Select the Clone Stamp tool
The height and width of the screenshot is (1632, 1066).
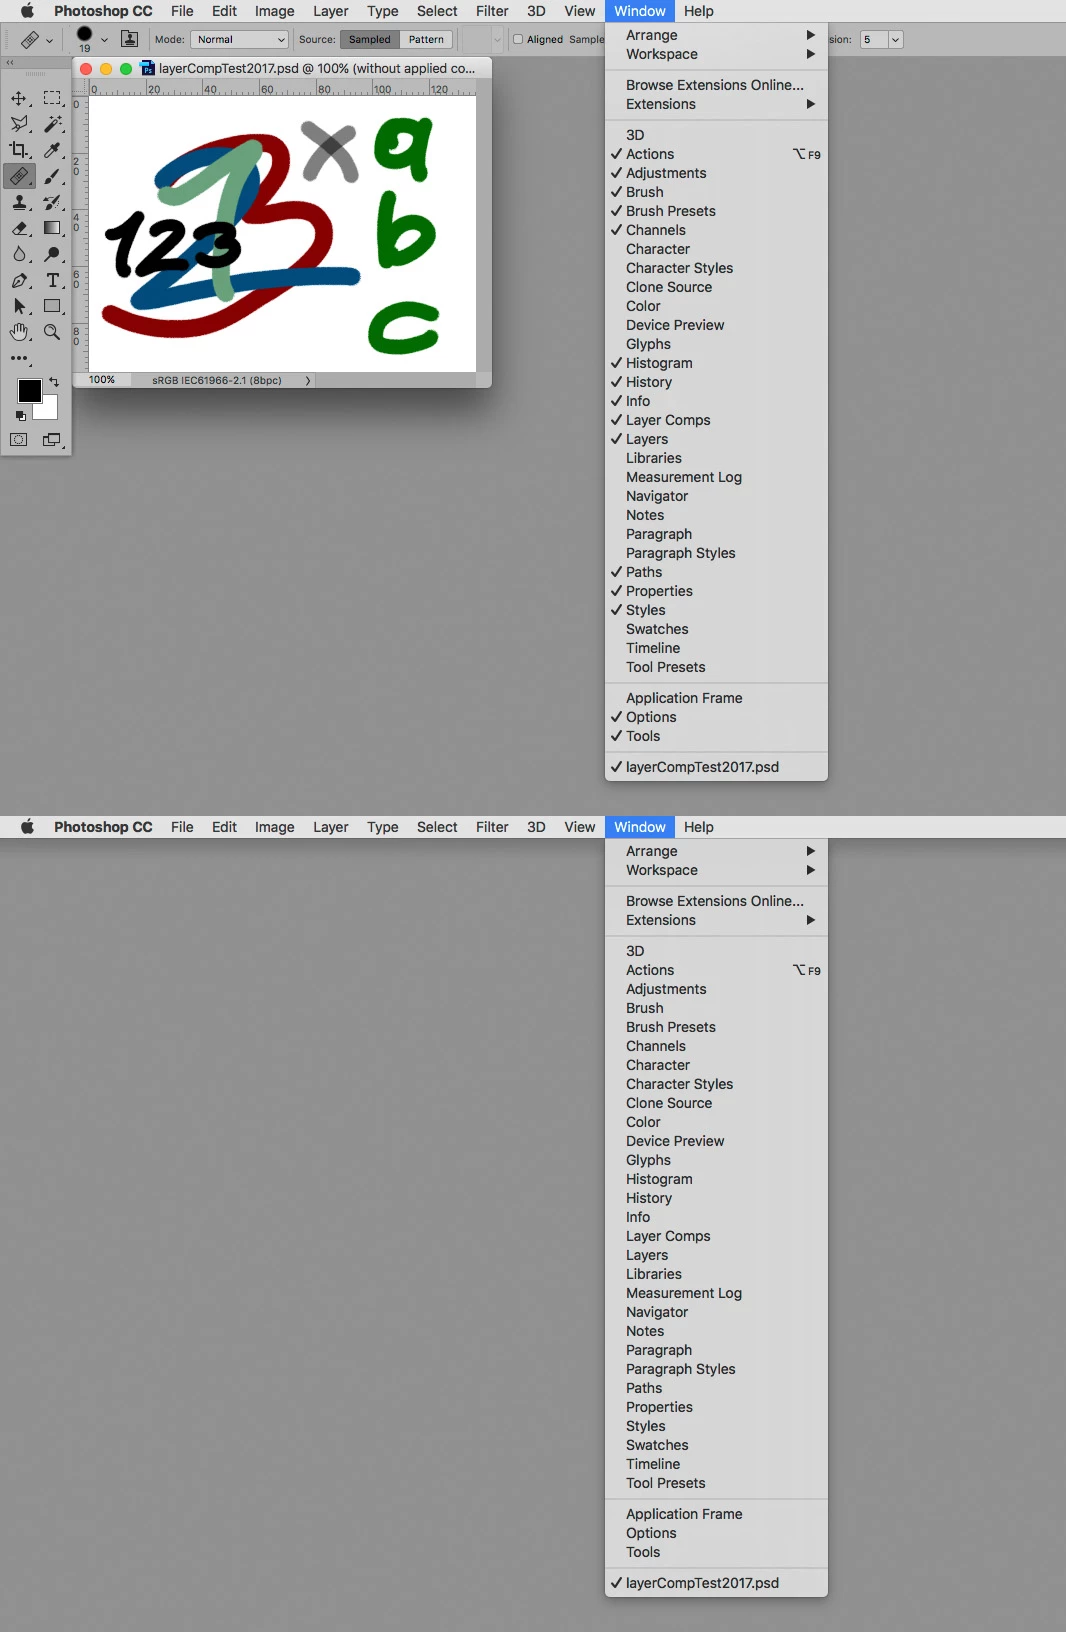click(19, 202)
